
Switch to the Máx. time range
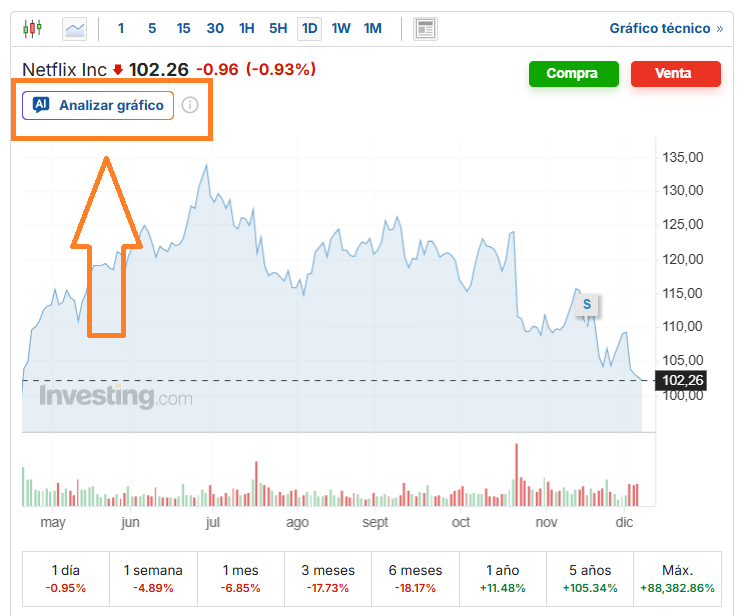677,578
